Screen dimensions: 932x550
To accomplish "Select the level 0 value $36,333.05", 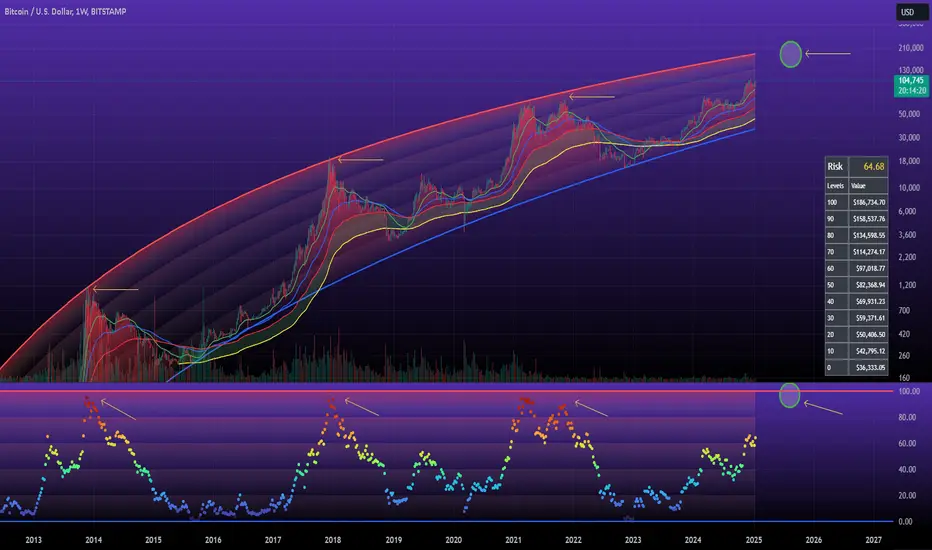I will [868, 367].
